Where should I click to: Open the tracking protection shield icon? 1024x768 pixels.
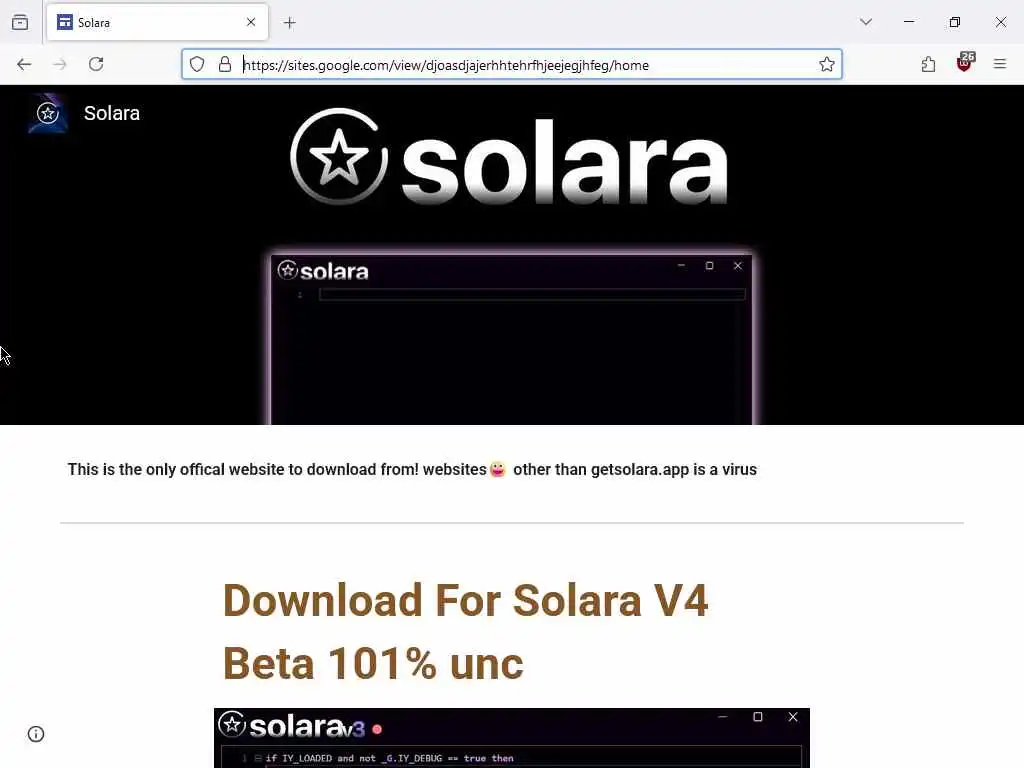(197, 64)
